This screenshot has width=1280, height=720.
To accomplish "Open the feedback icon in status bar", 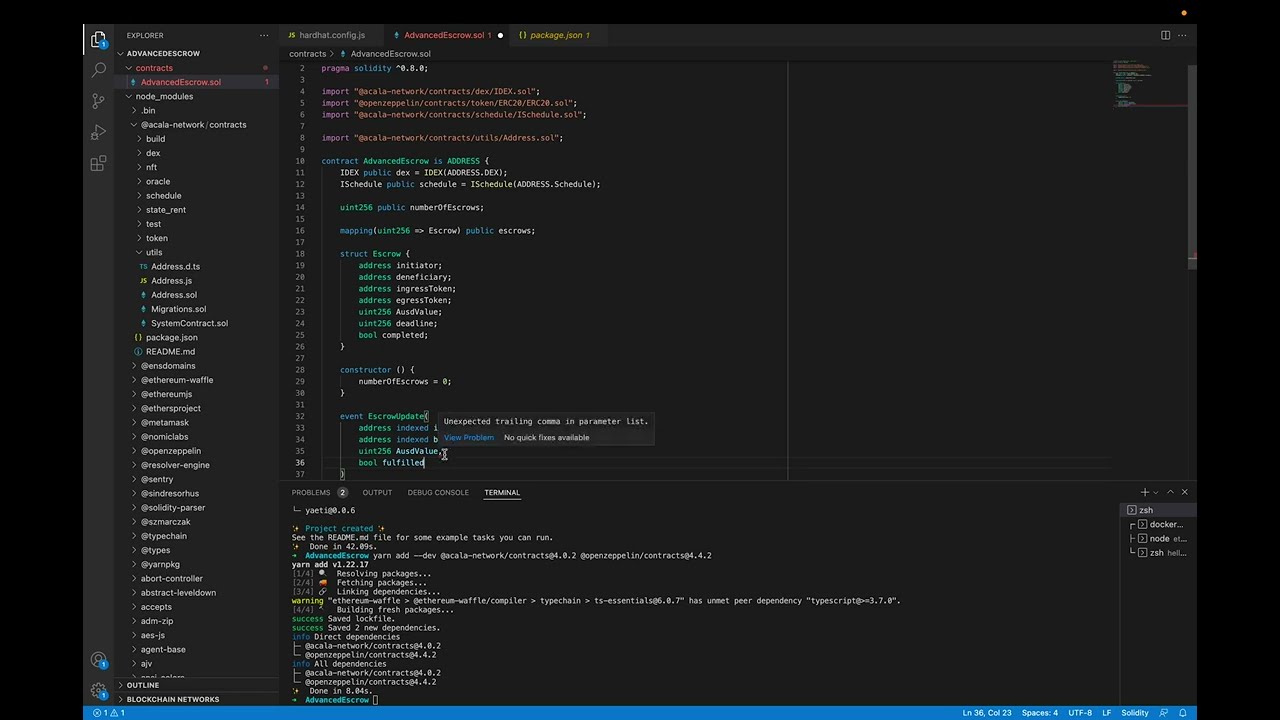I will click(x=1163, y=713).
